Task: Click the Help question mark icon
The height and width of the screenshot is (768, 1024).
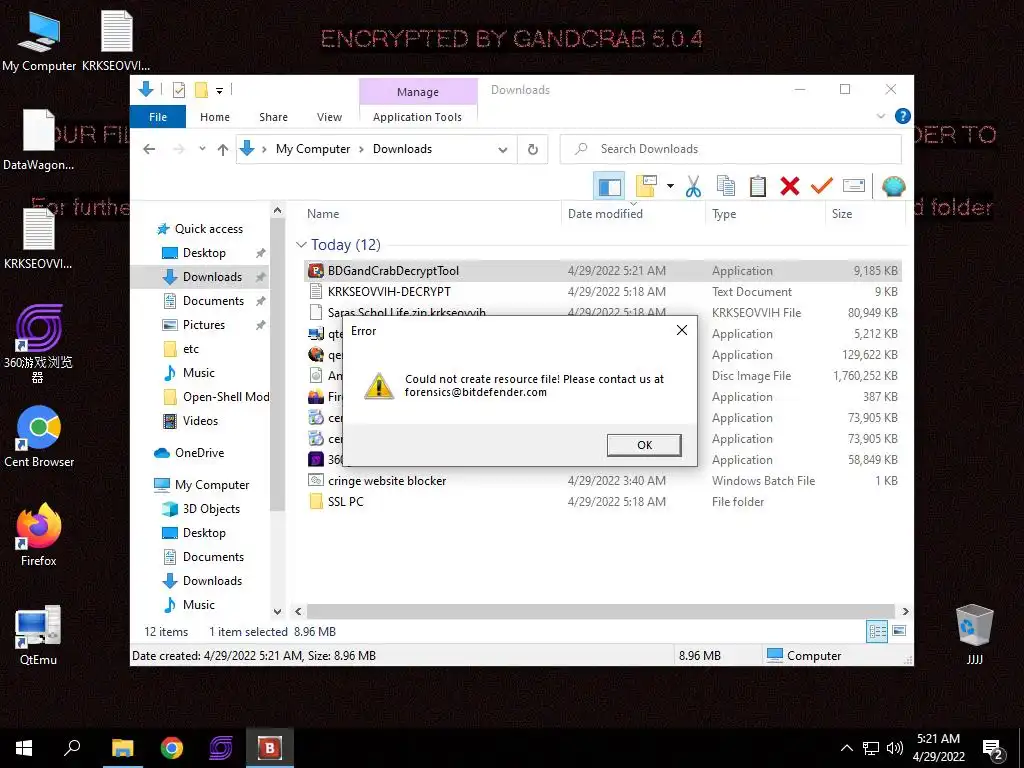Action: tap(903, 116)
